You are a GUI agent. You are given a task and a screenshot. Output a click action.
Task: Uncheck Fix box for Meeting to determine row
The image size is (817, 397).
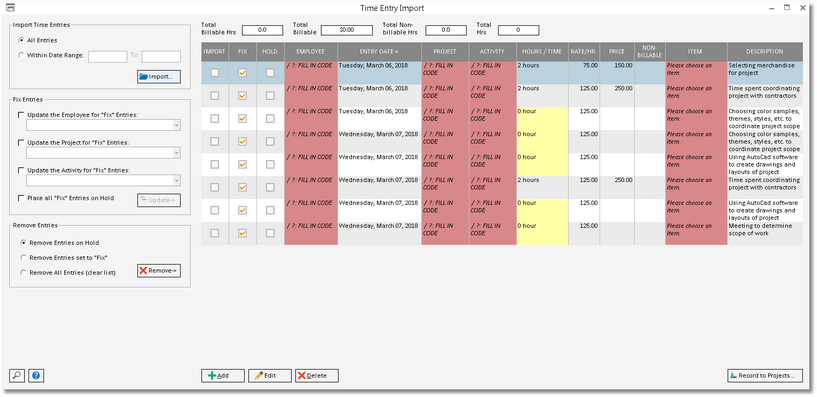click(x=242, y=233)
